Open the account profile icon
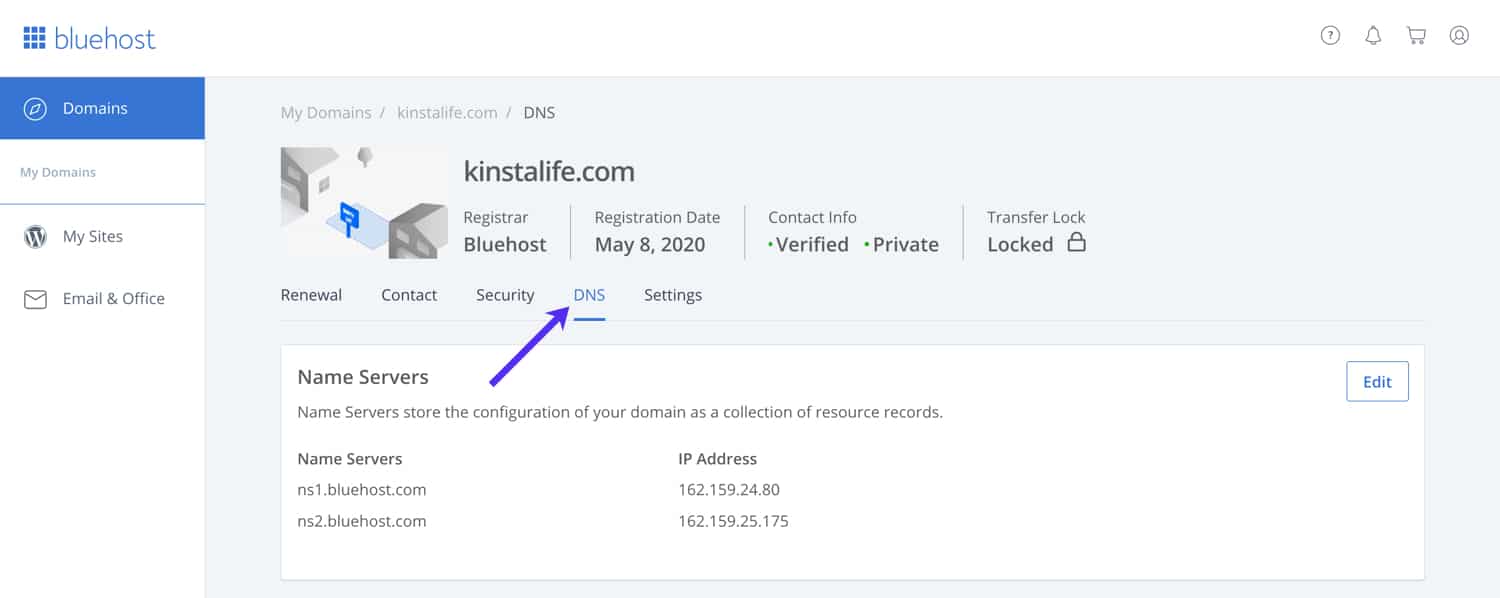The height and width of the screenshot is (598, 1500). (x=1459, y=34)
